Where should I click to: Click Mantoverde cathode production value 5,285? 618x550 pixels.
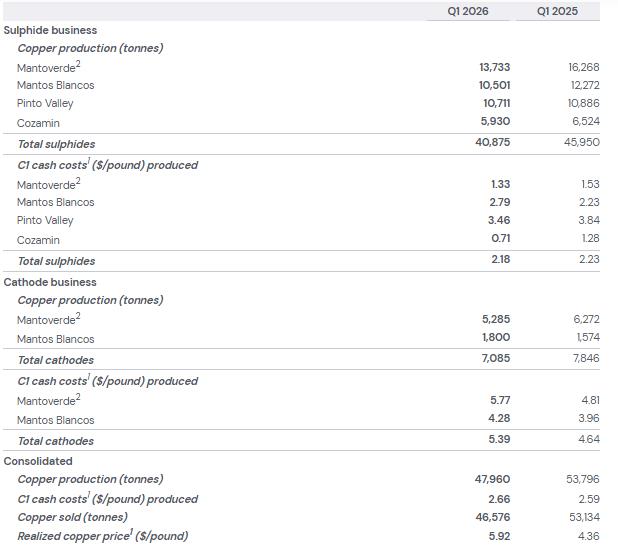495,319
